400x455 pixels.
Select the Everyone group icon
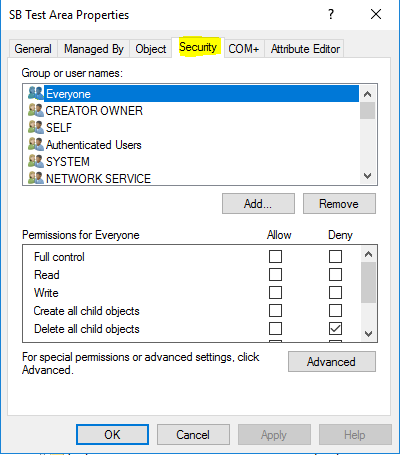[x=36, y=93]
